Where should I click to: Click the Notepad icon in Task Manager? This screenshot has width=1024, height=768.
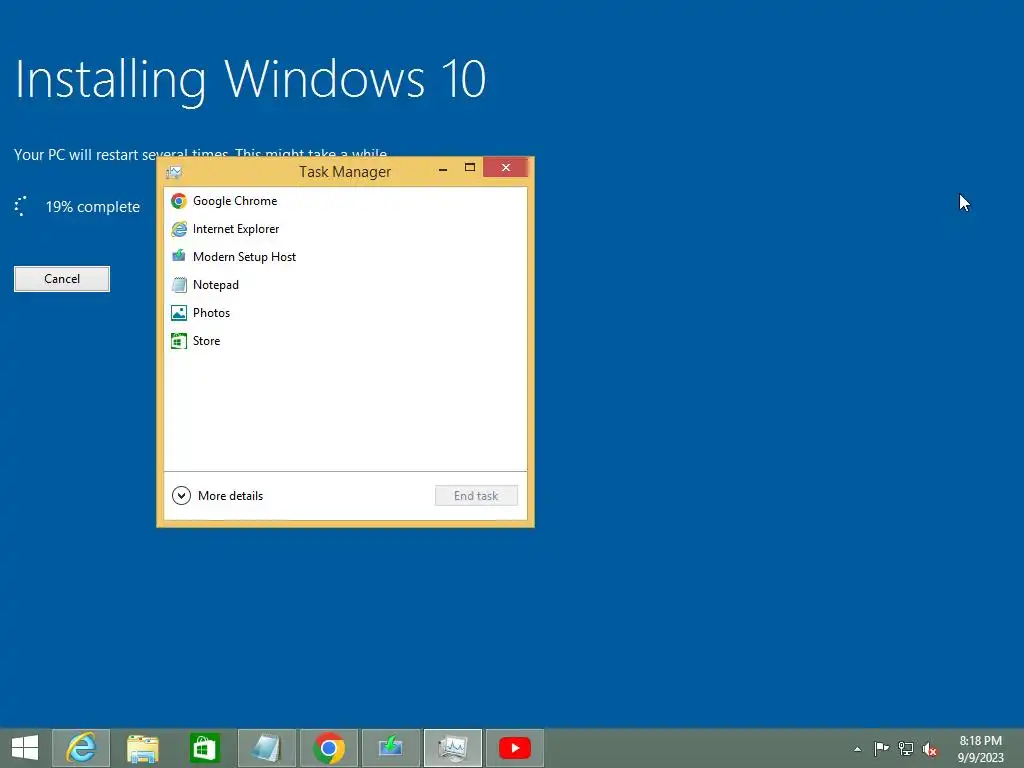point(179,285)
